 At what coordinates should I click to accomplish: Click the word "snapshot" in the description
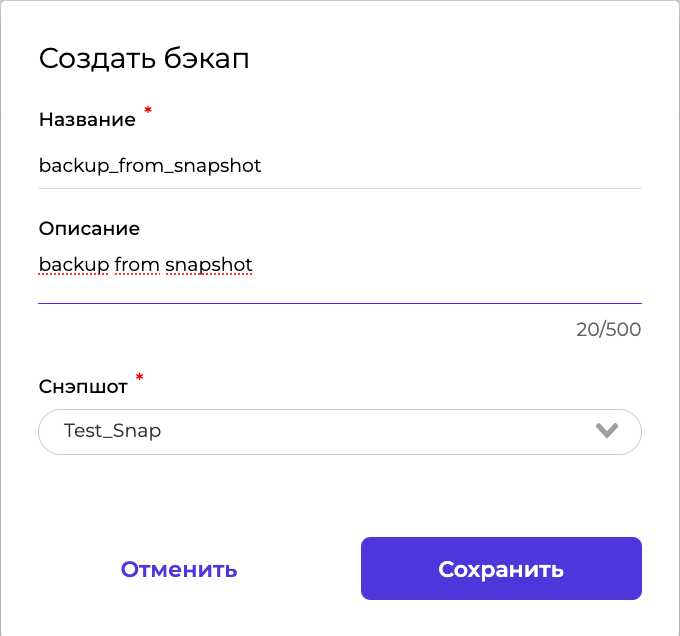[209, 265]
